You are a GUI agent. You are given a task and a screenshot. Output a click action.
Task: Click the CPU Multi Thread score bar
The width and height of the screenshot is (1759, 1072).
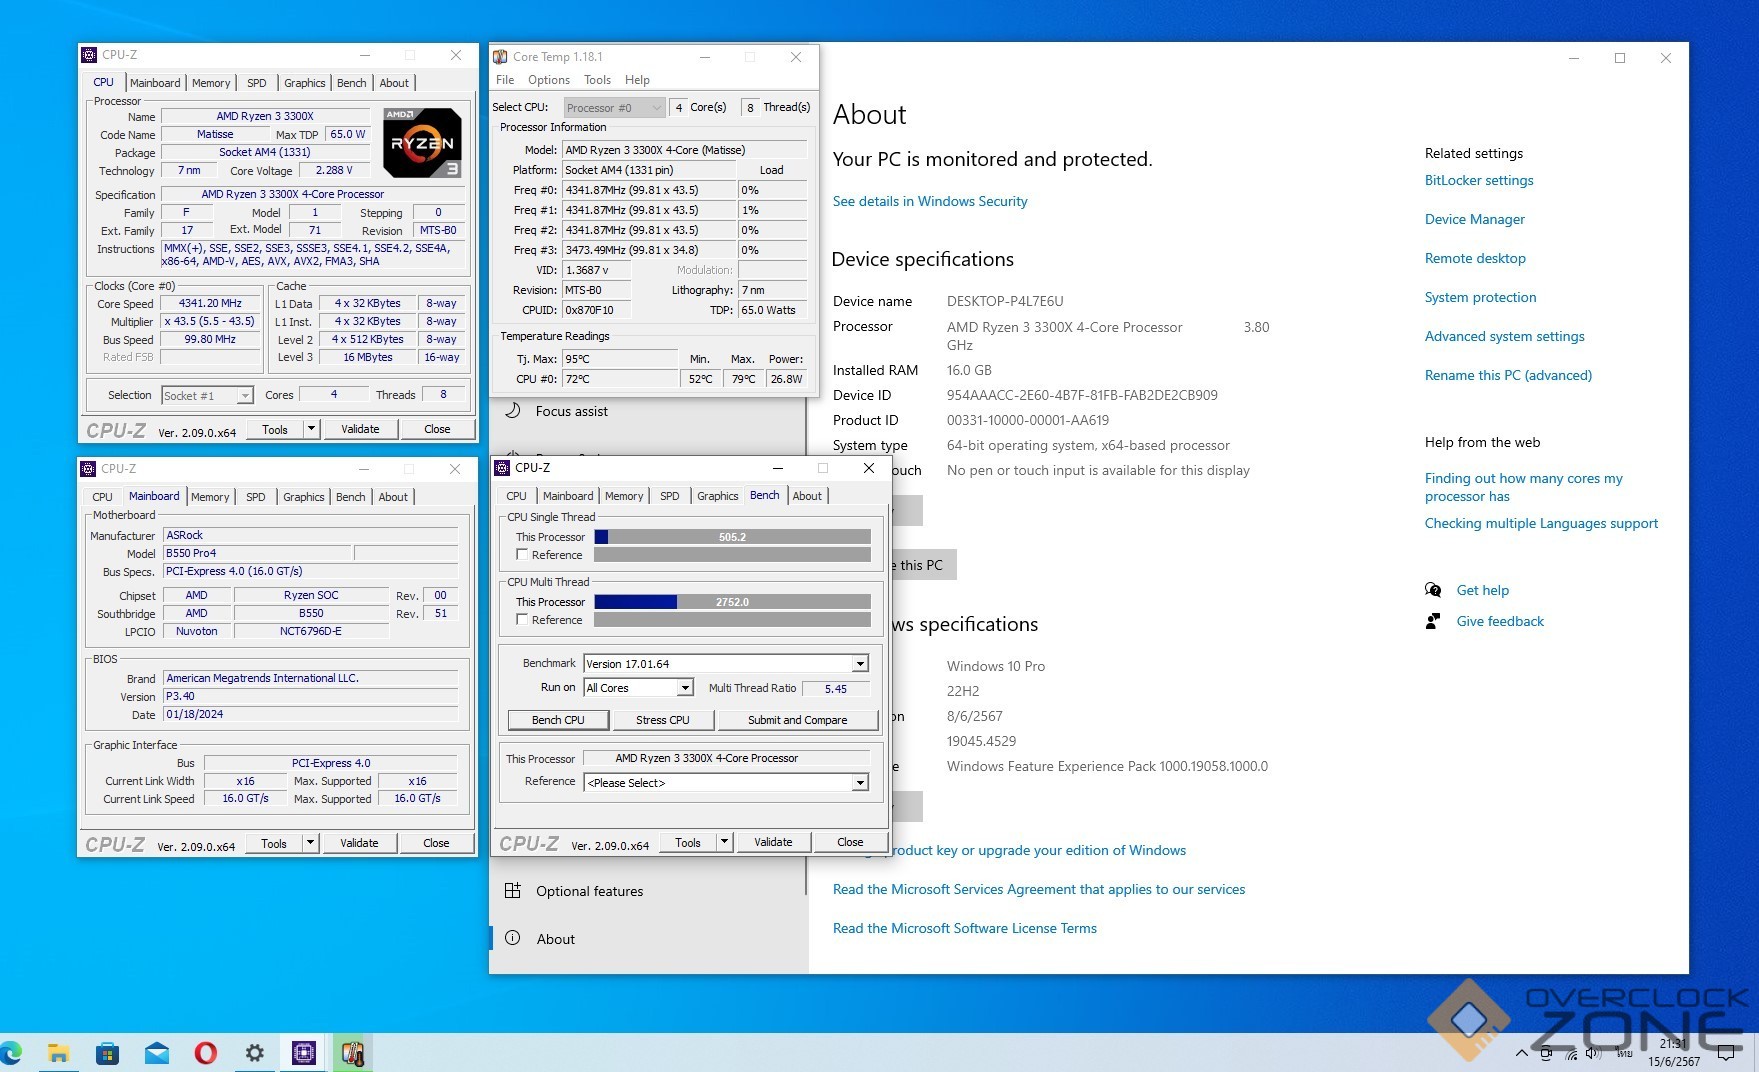coord(732,602)
